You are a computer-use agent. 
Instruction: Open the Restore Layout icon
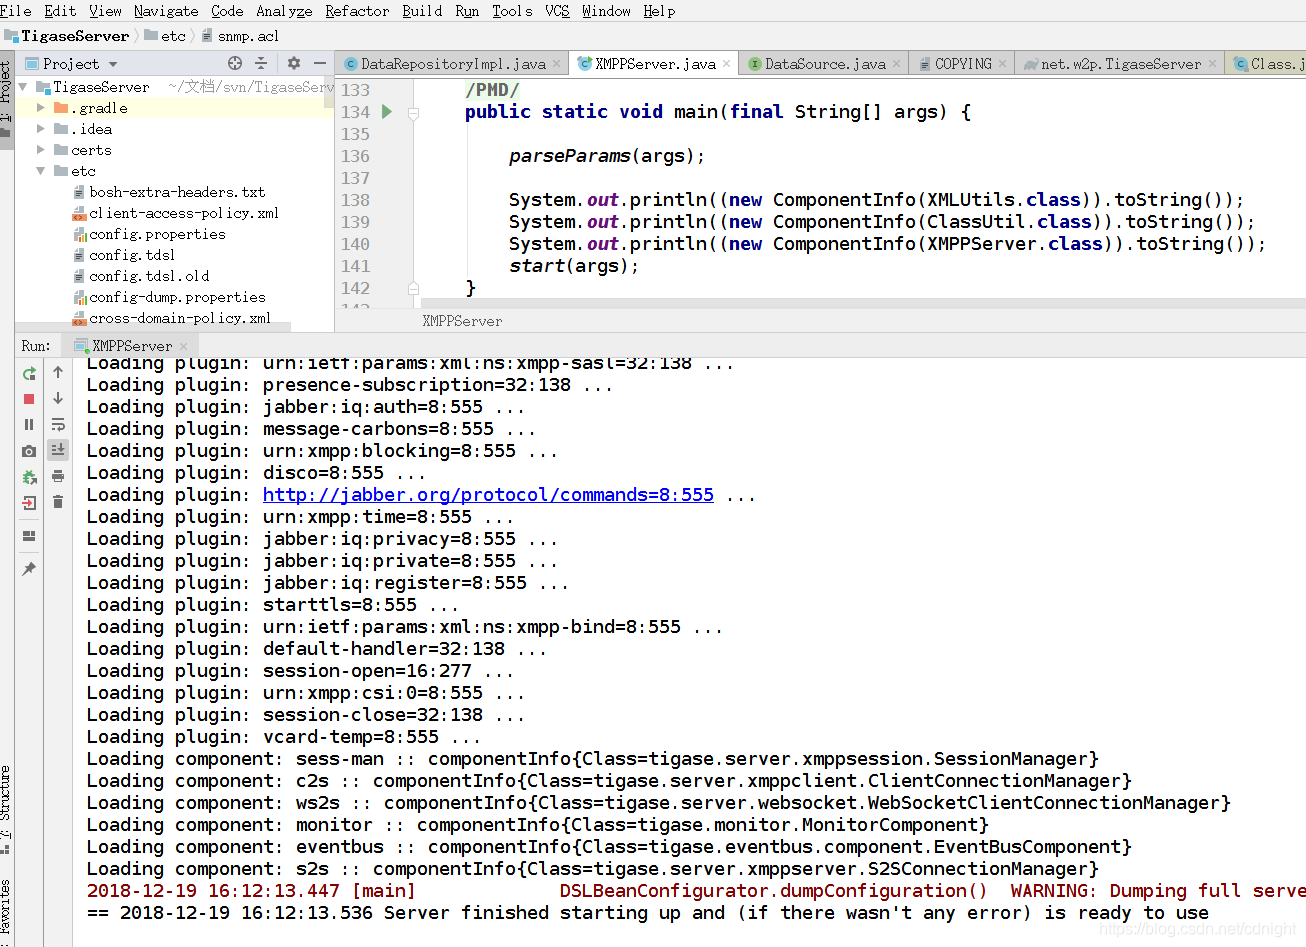[29, 536]
